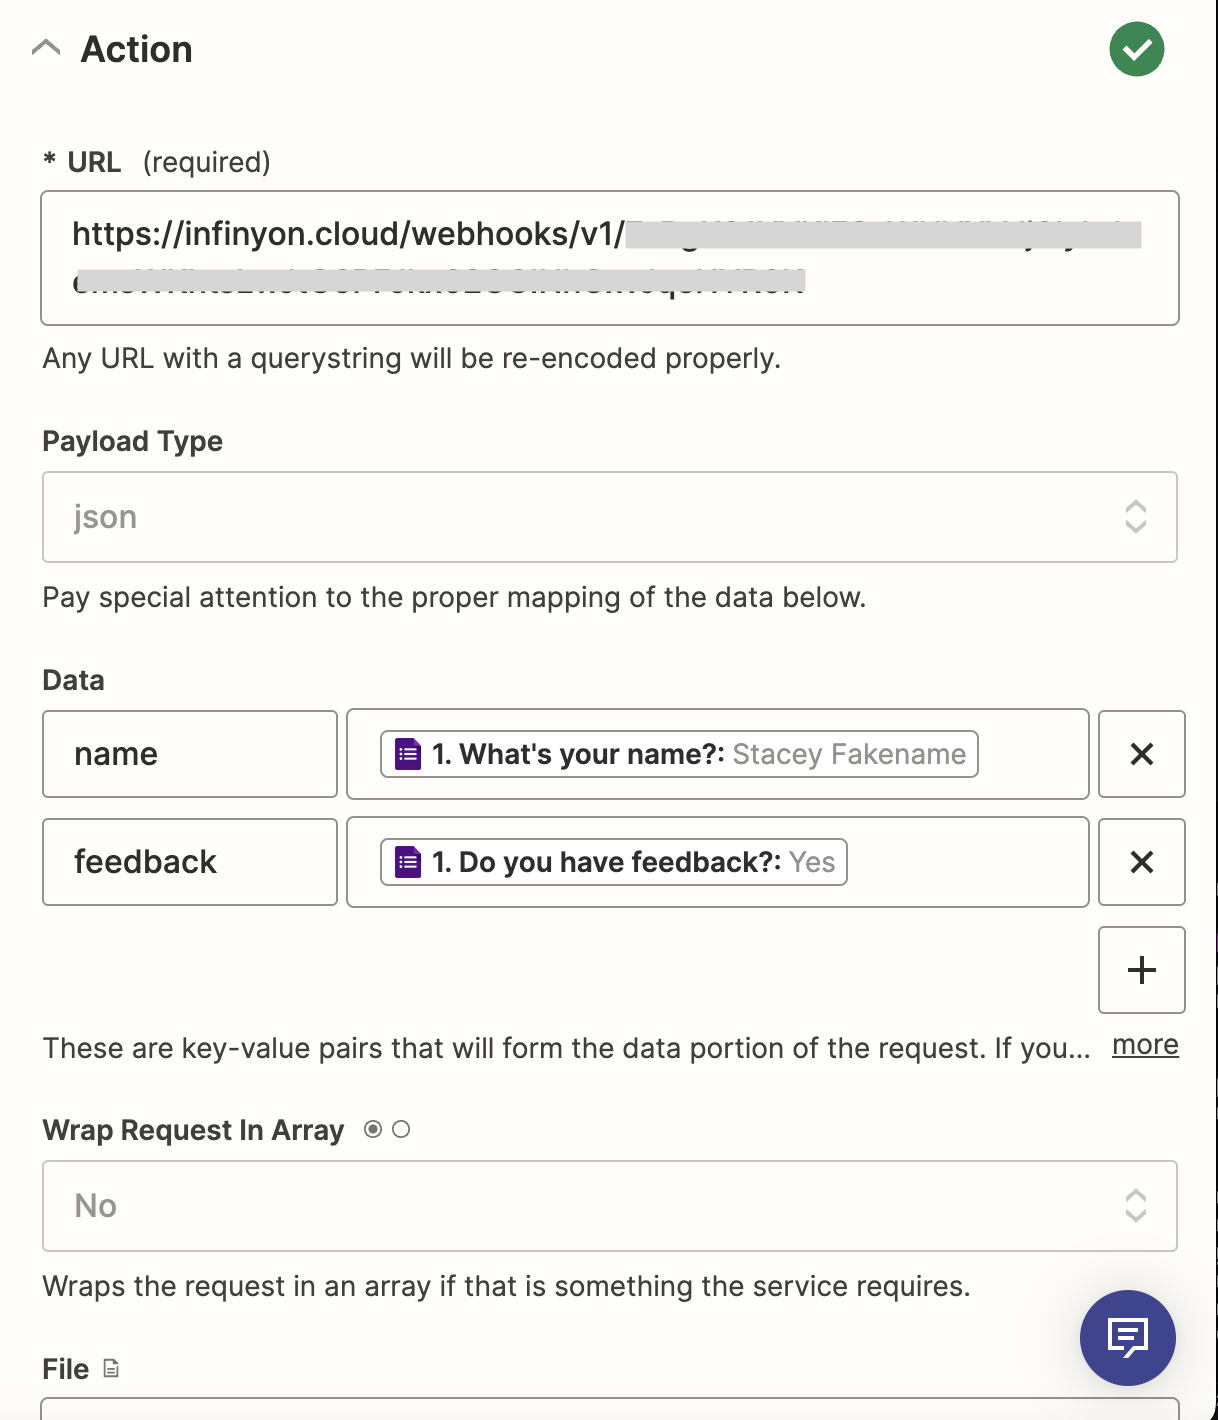Open the chat support bubble
This screenshot has width=1218, height=1420.
1127,1337
